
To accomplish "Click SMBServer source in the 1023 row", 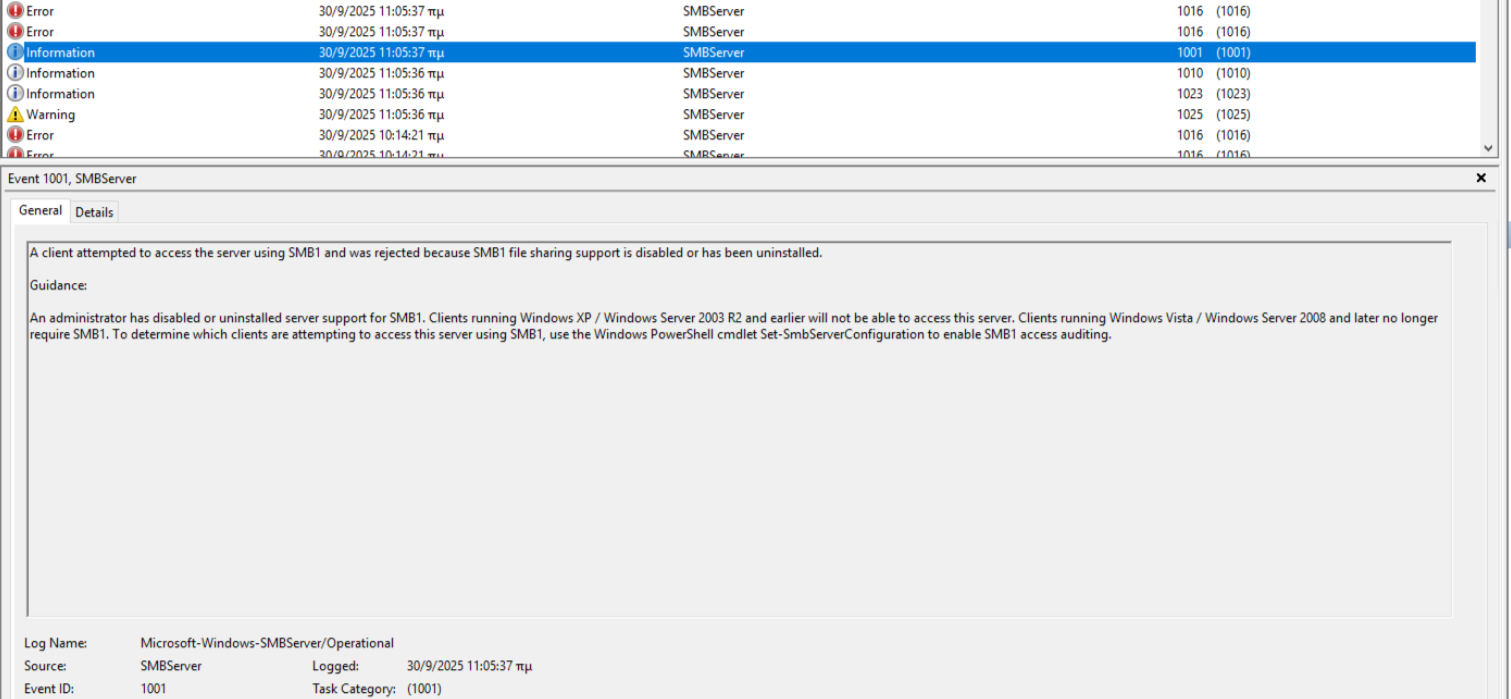I will [x=713, y=94].
